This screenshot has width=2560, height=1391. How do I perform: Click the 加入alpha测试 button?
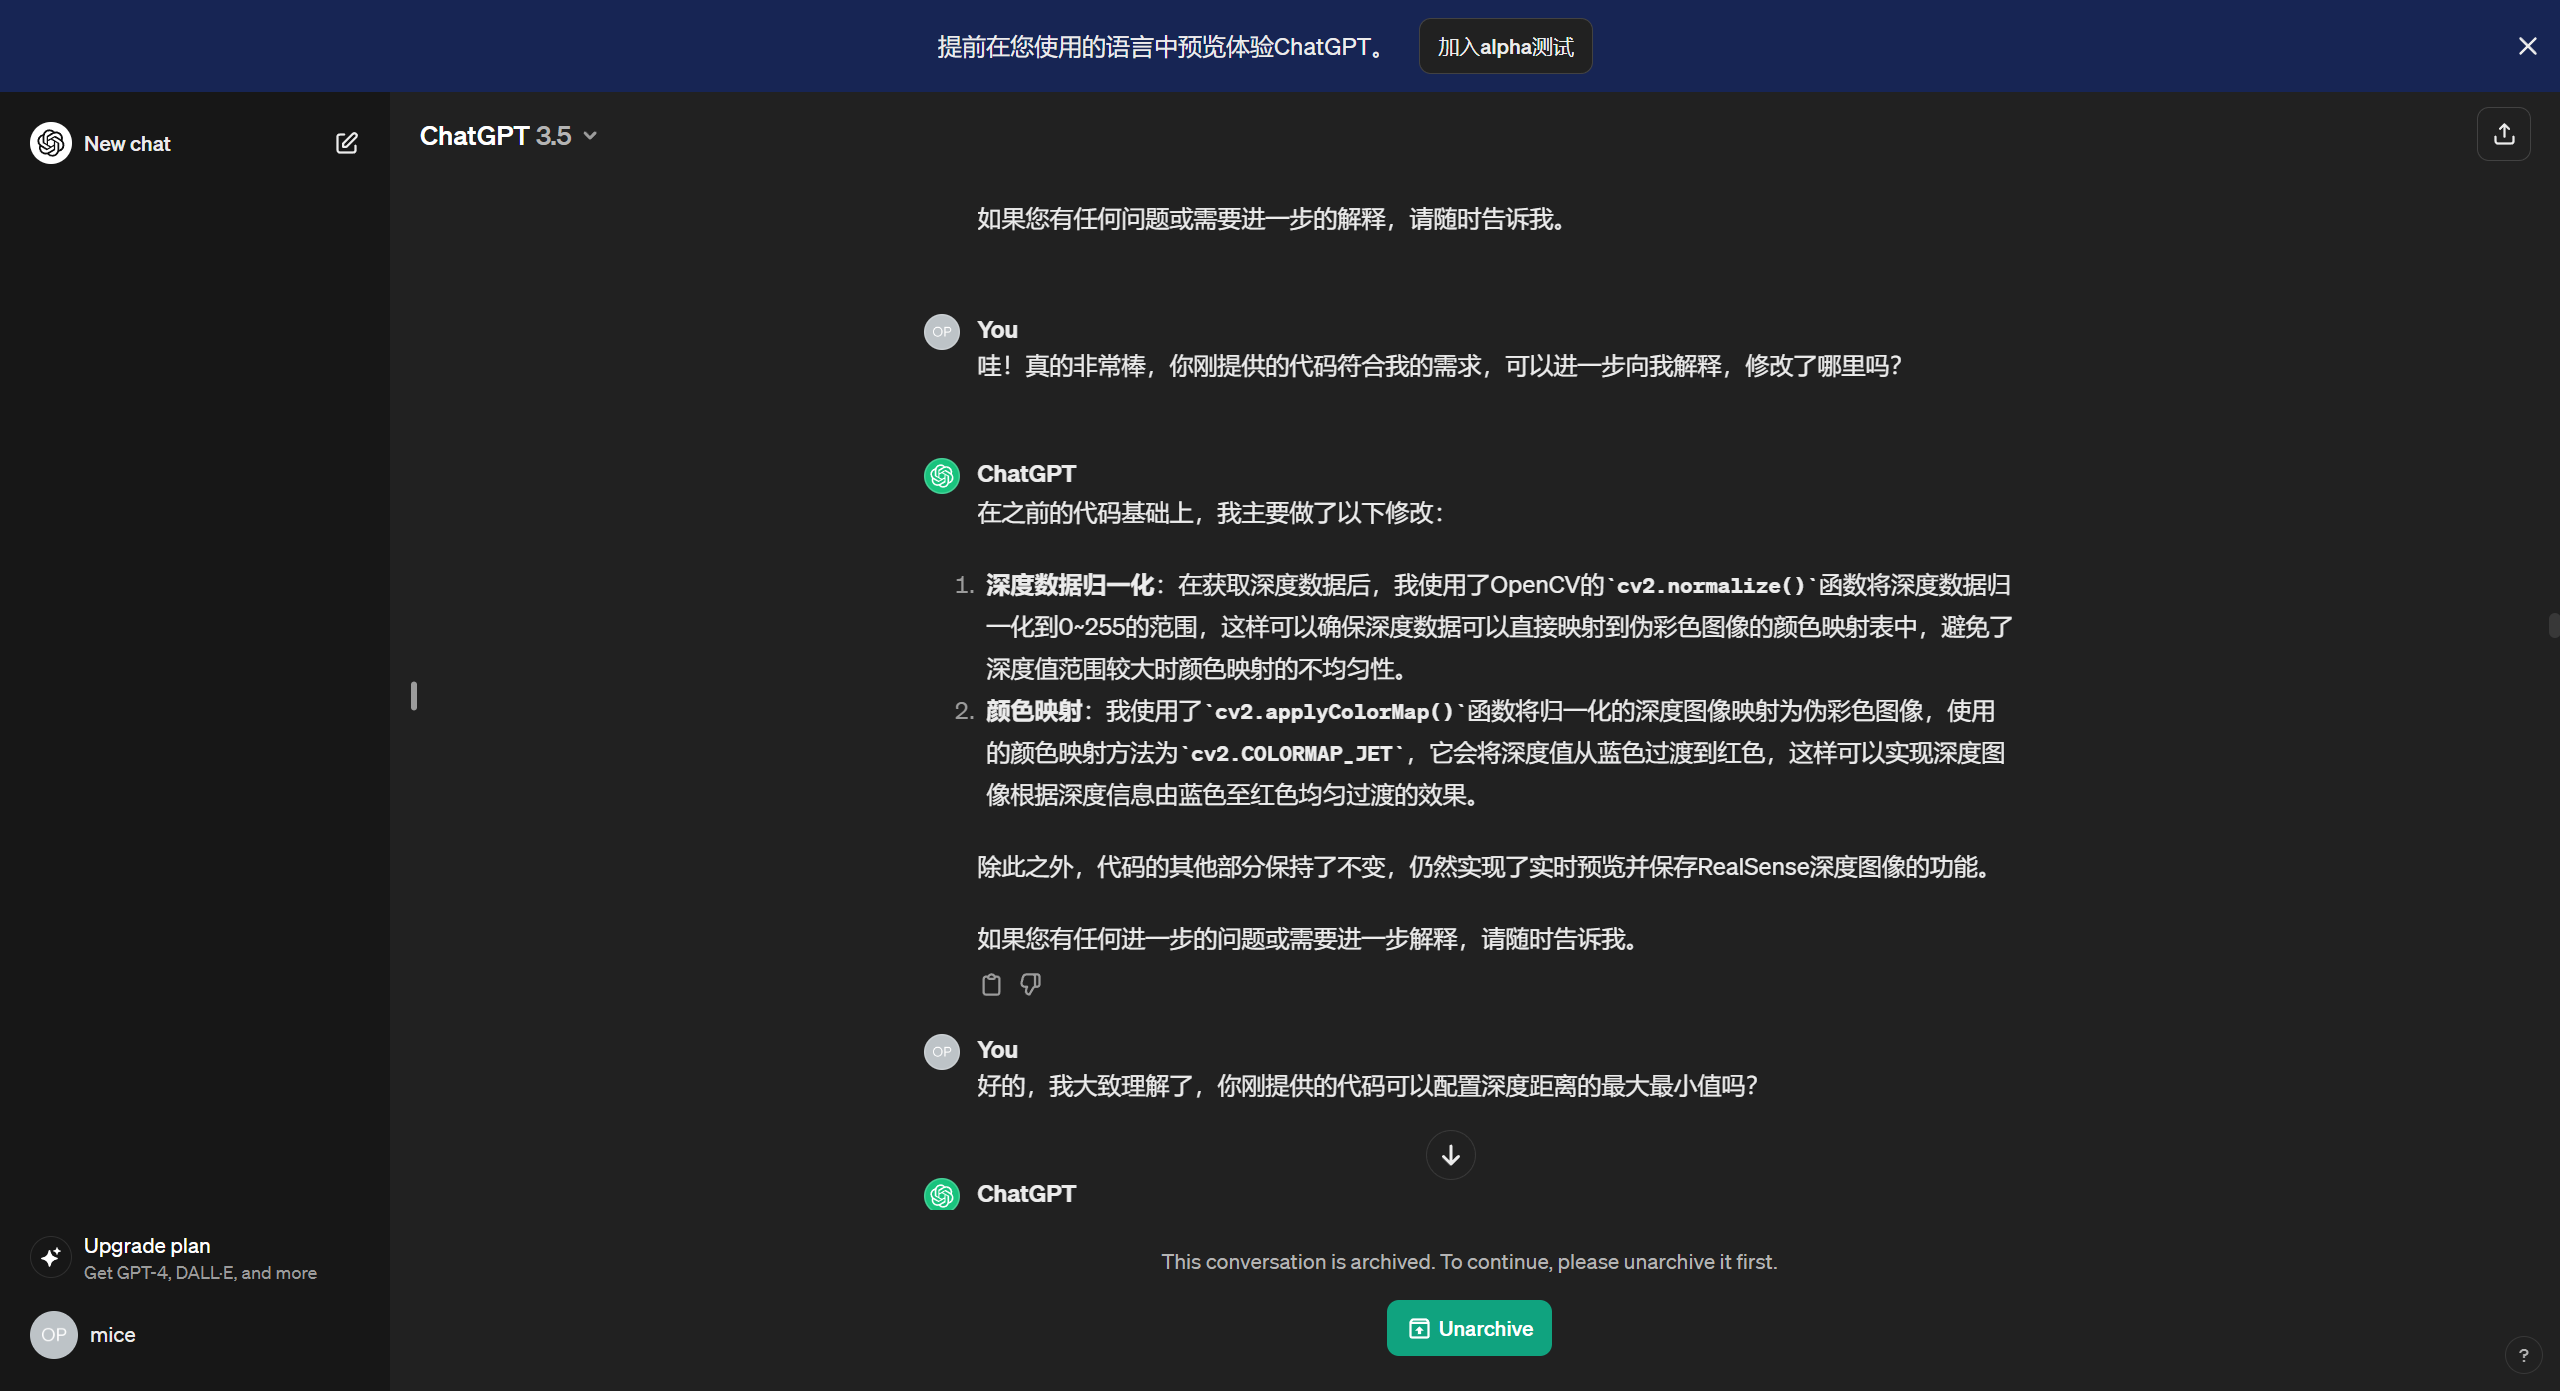(1505, 46)
